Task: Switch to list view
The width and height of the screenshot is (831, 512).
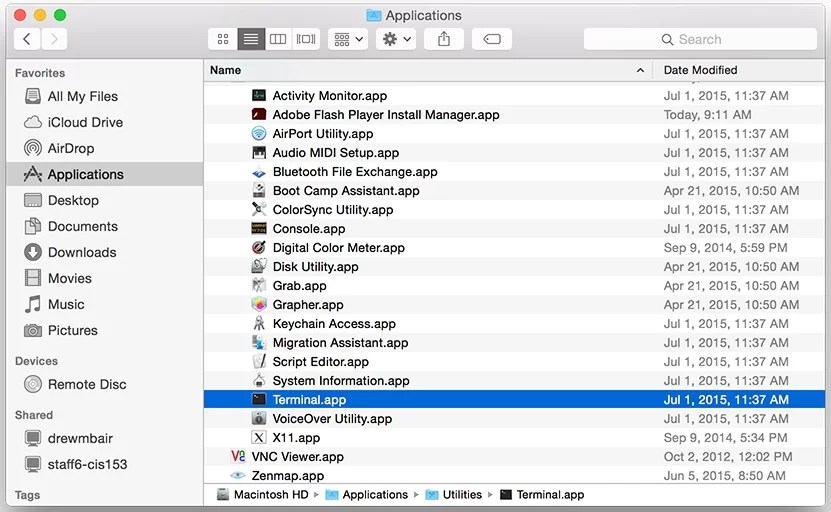Action: [251, 39]
